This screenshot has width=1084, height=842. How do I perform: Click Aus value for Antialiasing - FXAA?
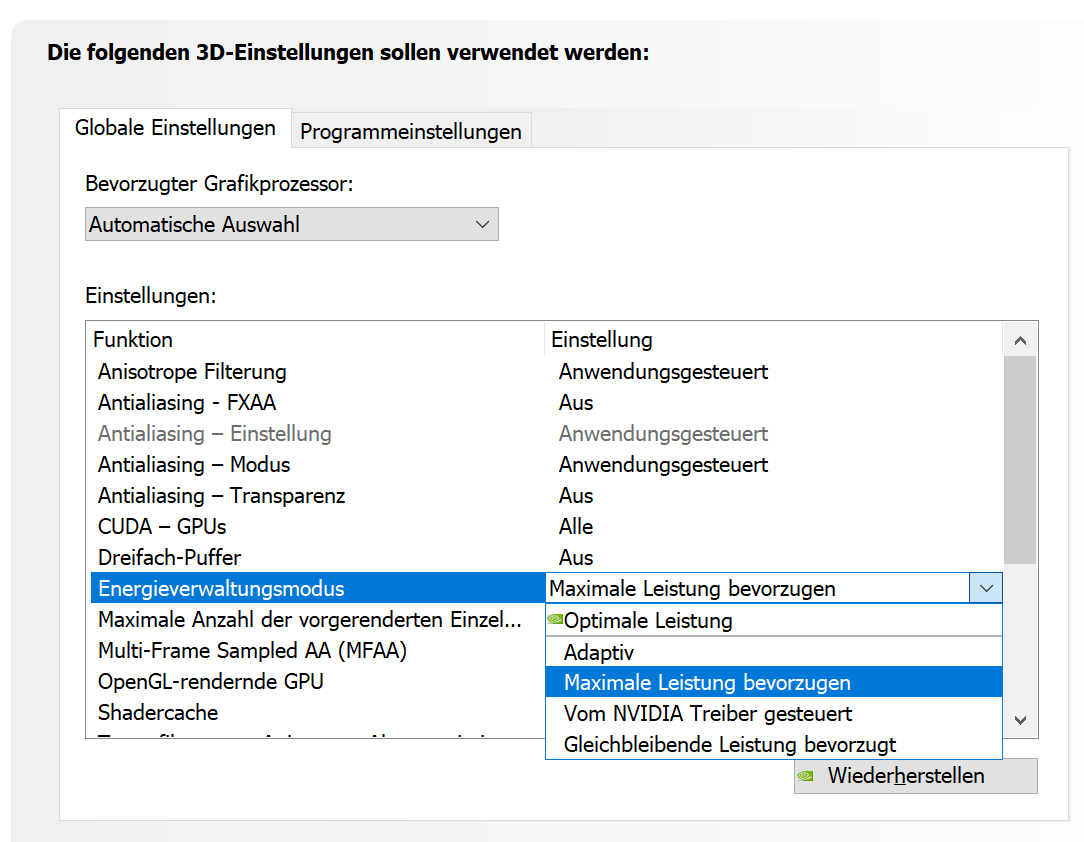(576, 402)
